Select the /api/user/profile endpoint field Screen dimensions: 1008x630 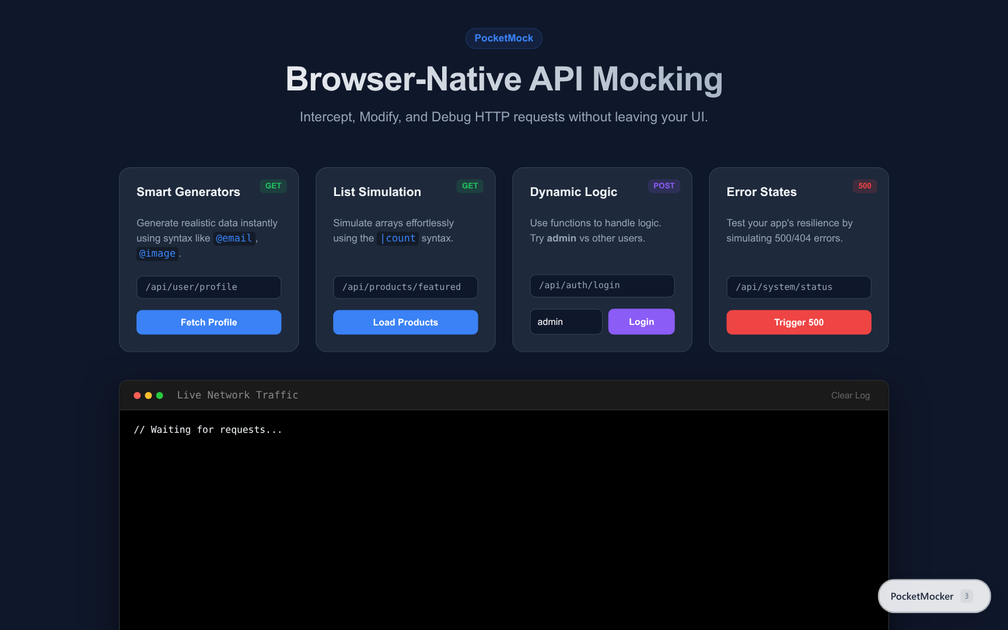point(208,286)
